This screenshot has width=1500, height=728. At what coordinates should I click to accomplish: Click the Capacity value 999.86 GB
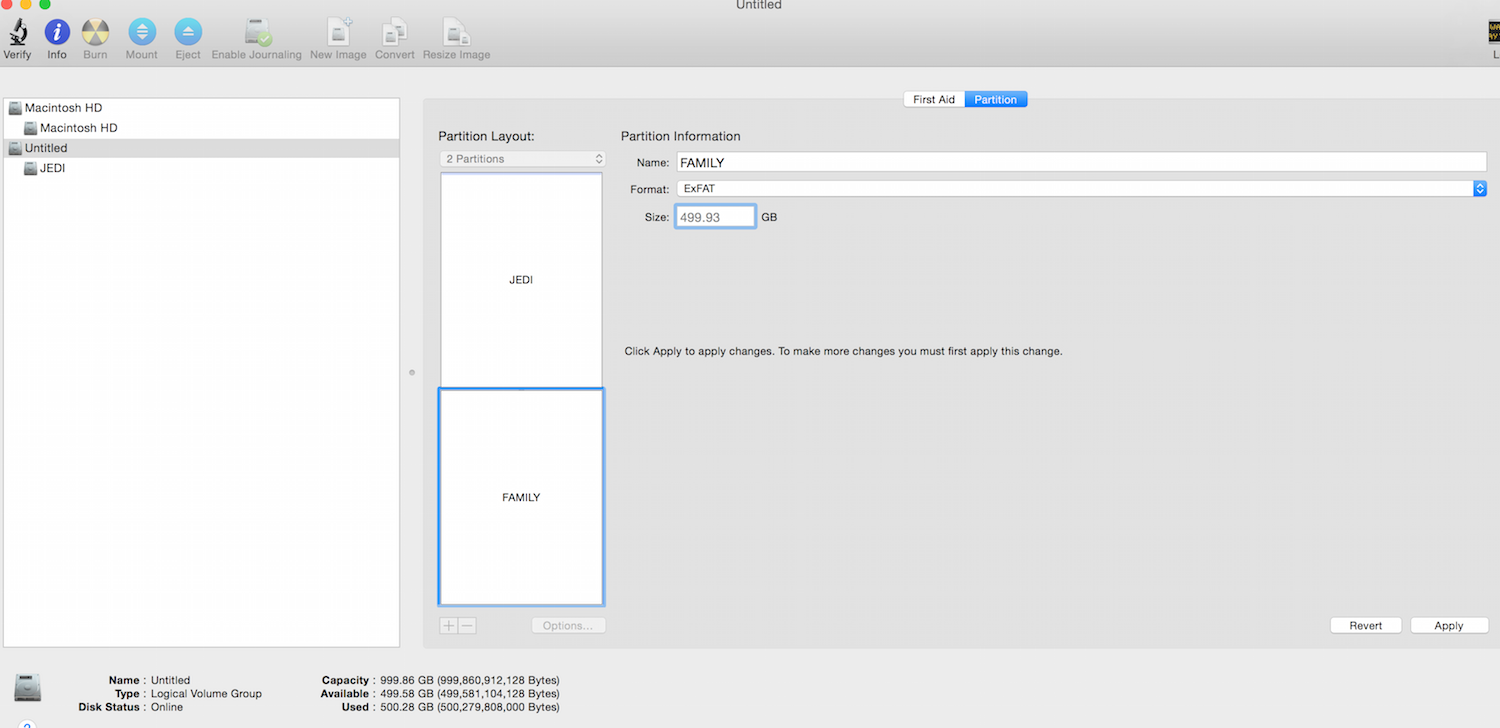[x=468, y=680]
